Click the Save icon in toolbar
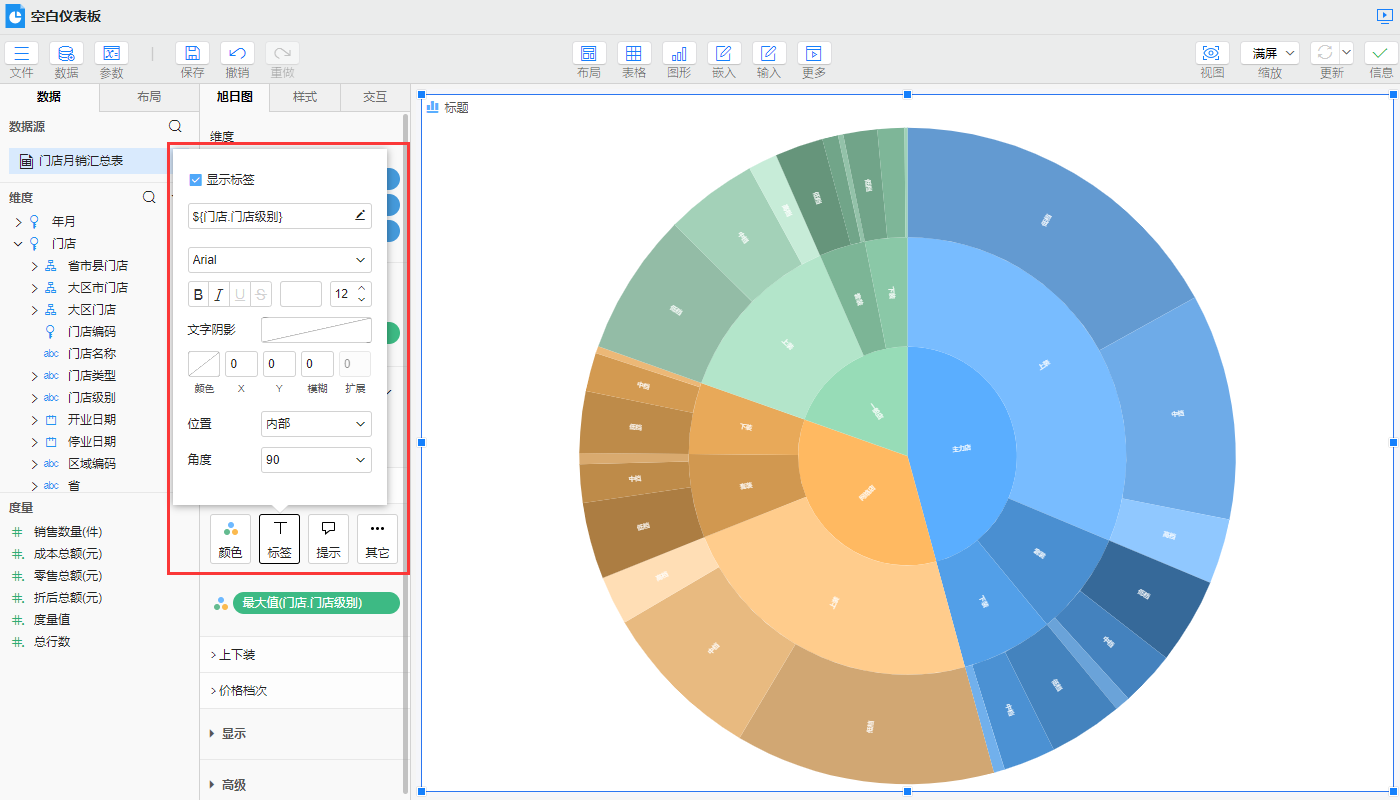 tap(192, 54)
